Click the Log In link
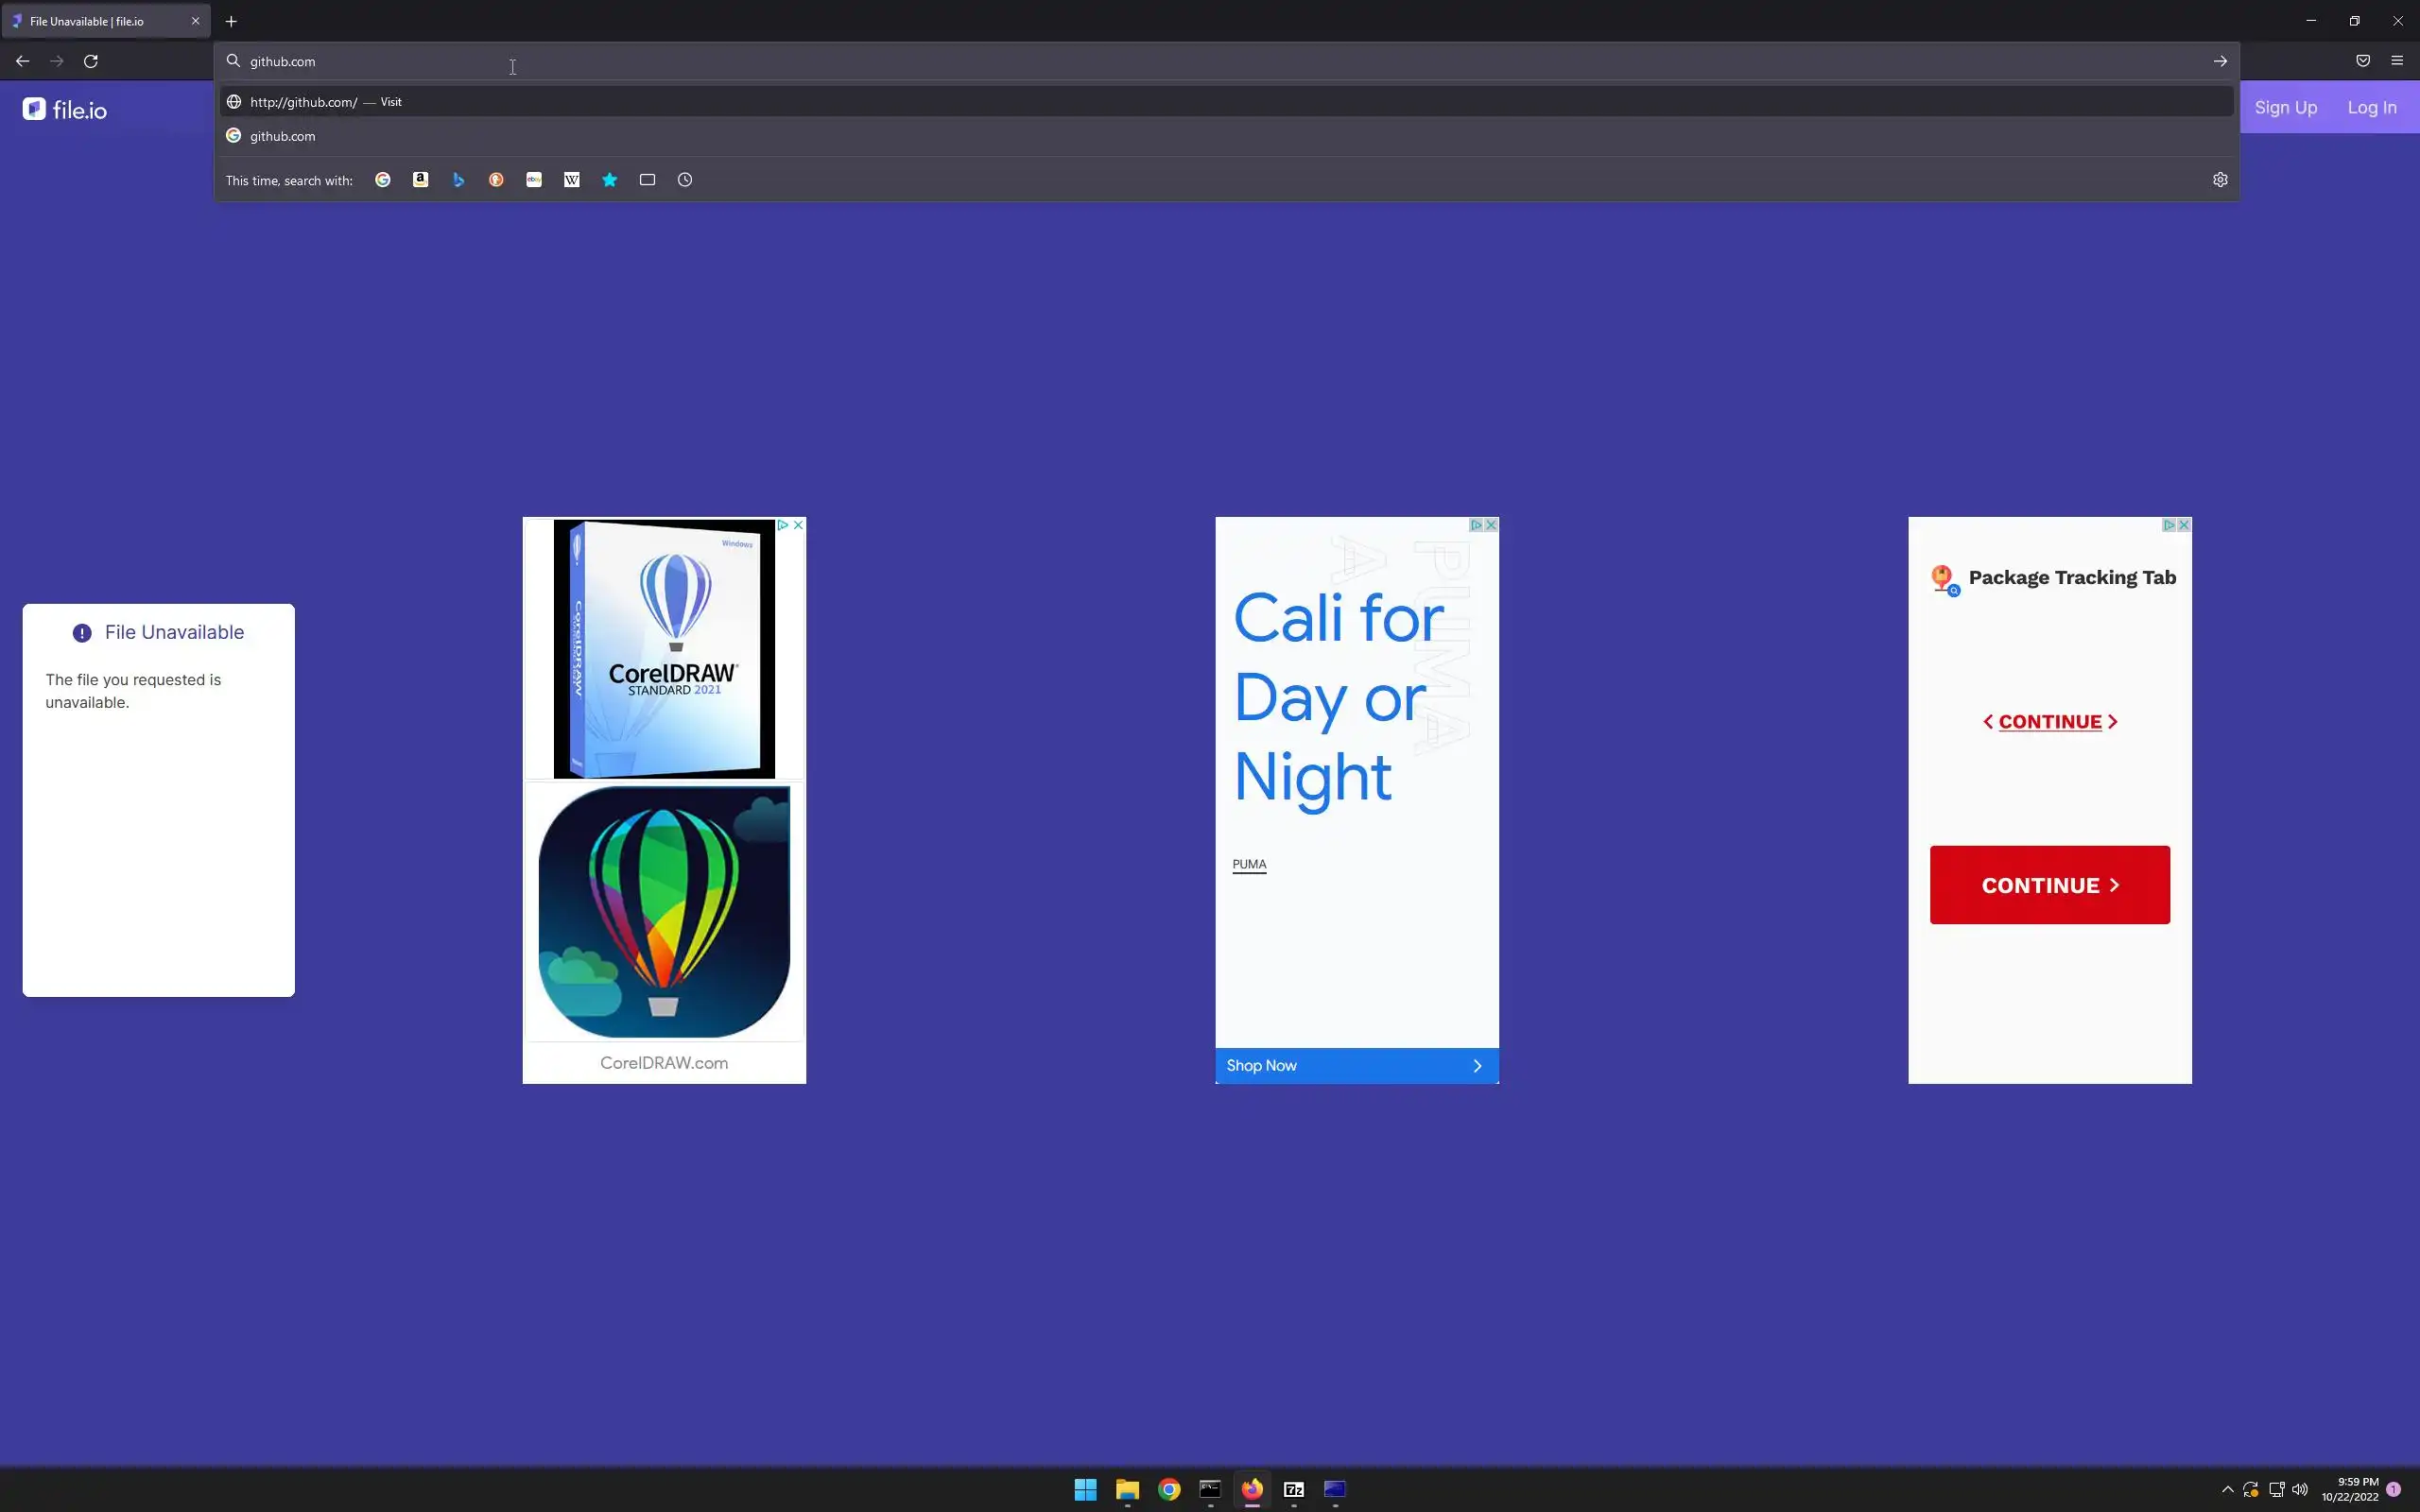This screenshot has width=2420, height=1512. (x=2371, y=108)
